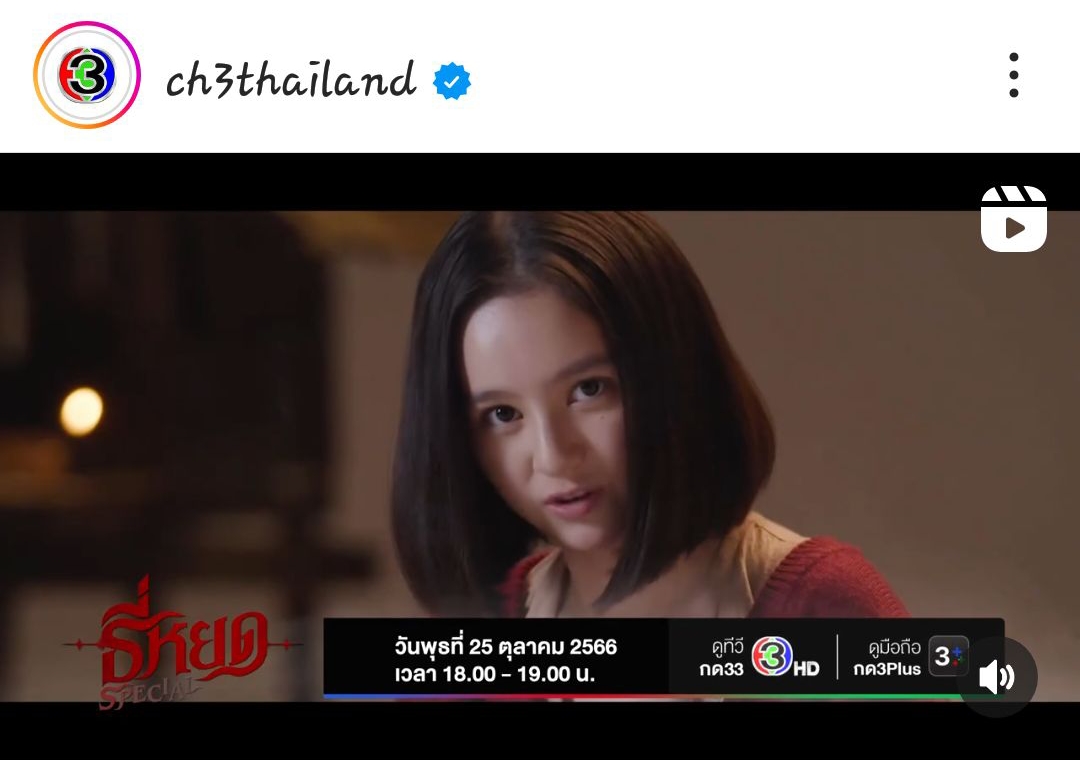
Task: Open the Reels icon on the video
Action: click(x=1013, y=218)
